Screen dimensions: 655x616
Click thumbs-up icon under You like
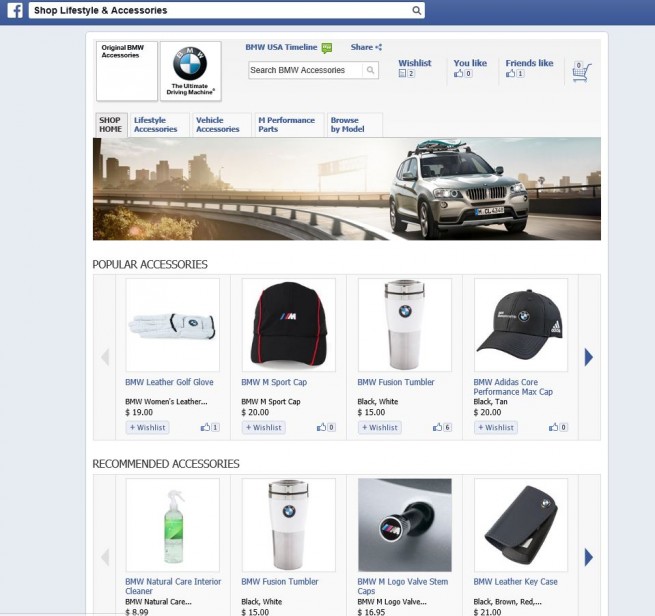[x=459, y=74]
